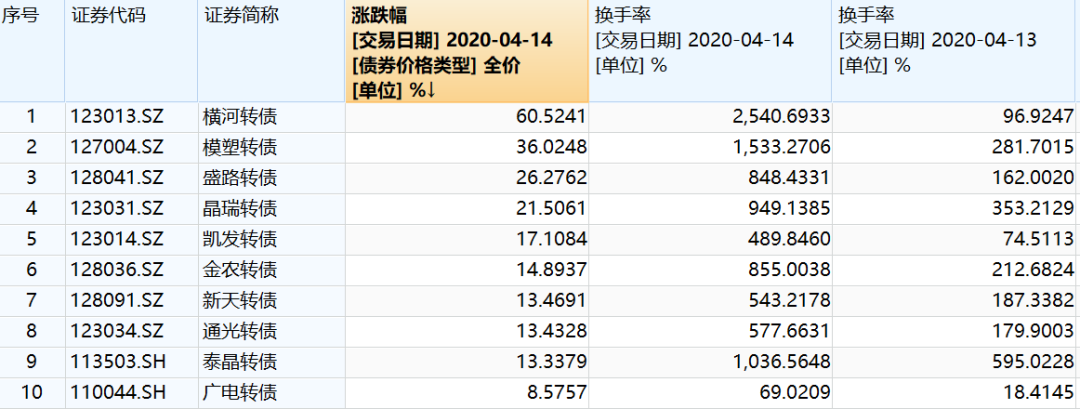
Task: Click turnover value 949.1385
Action: 791,209
